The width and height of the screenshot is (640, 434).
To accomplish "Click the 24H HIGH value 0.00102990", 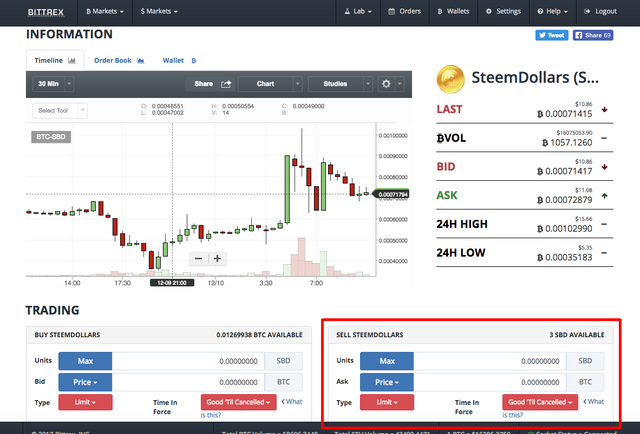I will tap(565, 229).
